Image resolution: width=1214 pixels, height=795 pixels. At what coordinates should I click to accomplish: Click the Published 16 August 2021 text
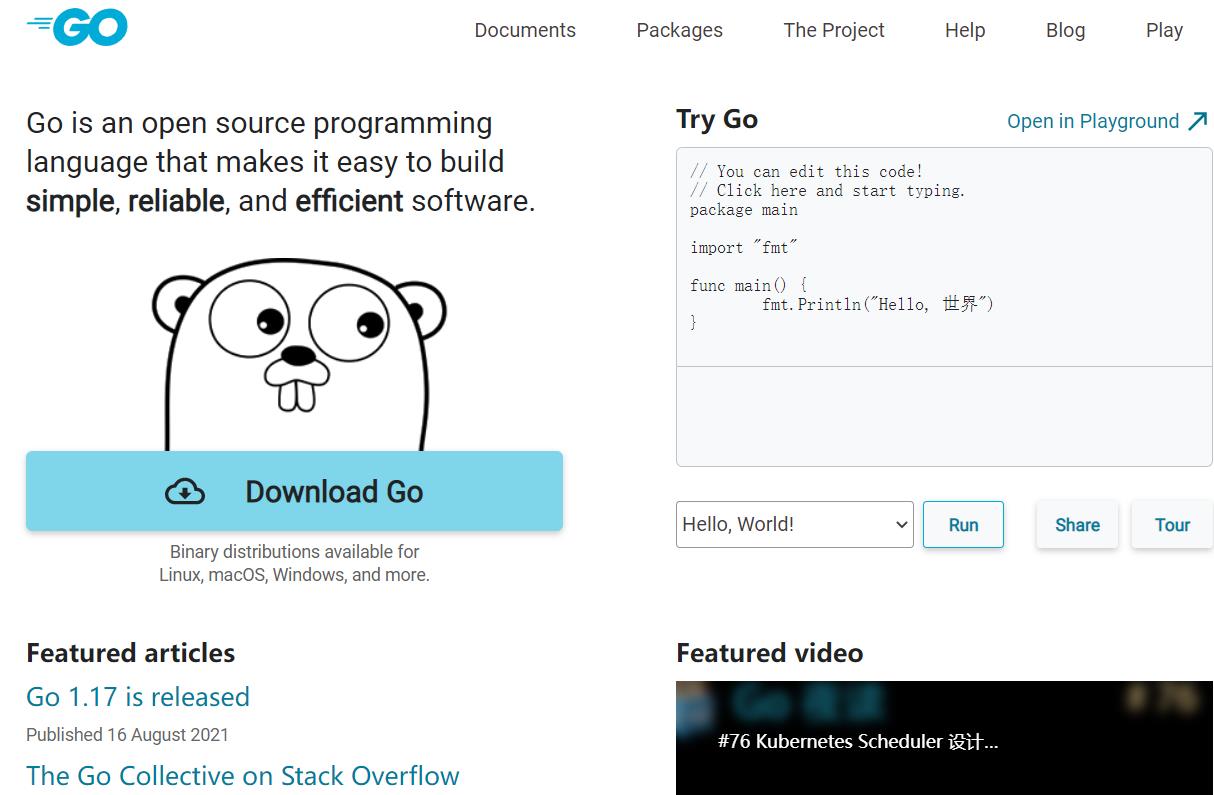[127, 735]
